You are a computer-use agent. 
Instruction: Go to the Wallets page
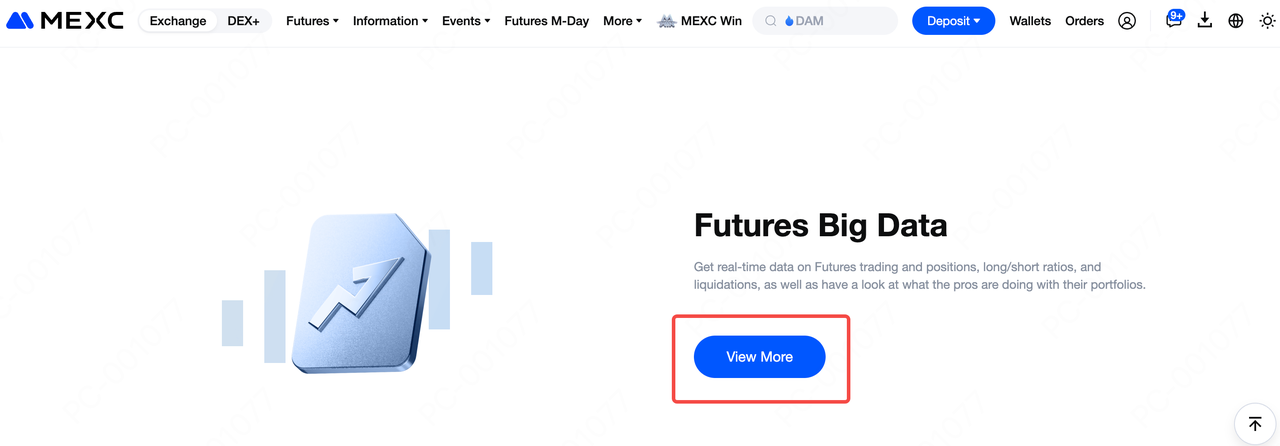point(1030,21)
